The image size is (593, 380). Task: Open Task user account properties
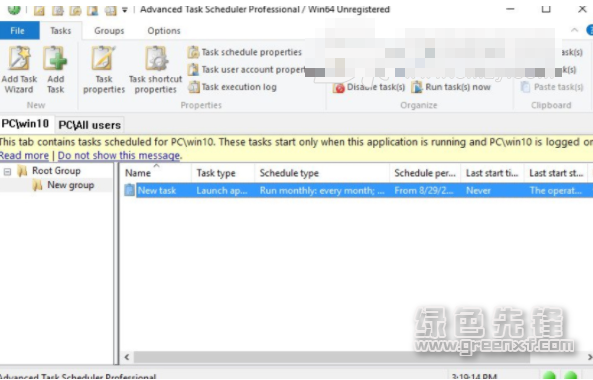(x=247, y=70)
